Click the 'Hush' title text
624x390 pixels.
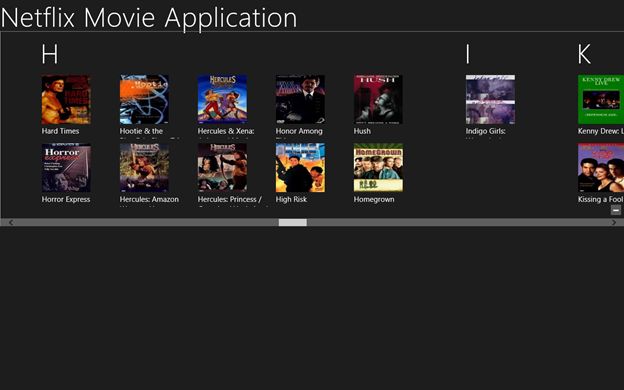click(x=362, y=131)
